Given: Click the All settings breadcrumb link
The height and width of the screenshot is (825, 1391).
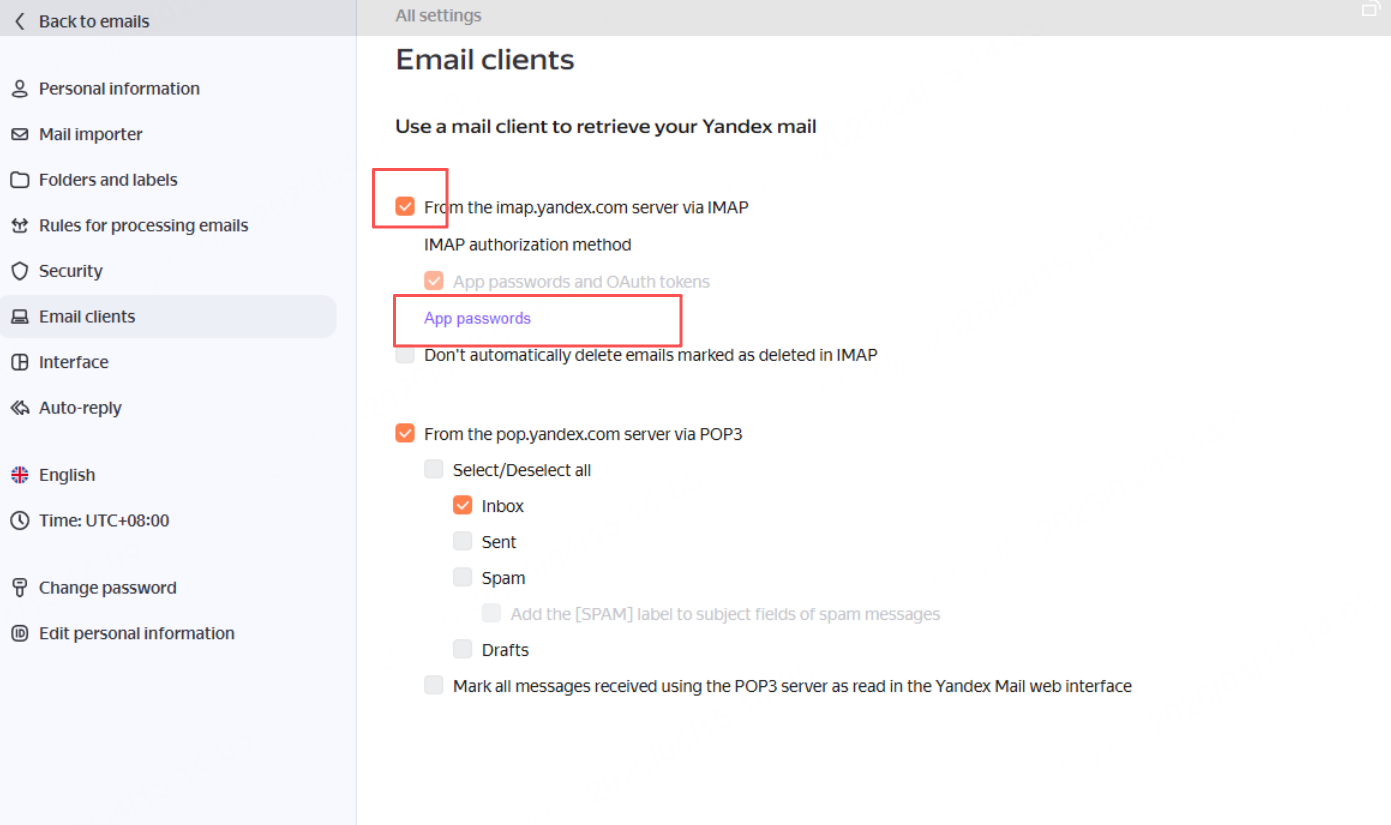Looking at the screenshot, I should tap(438, 15).
